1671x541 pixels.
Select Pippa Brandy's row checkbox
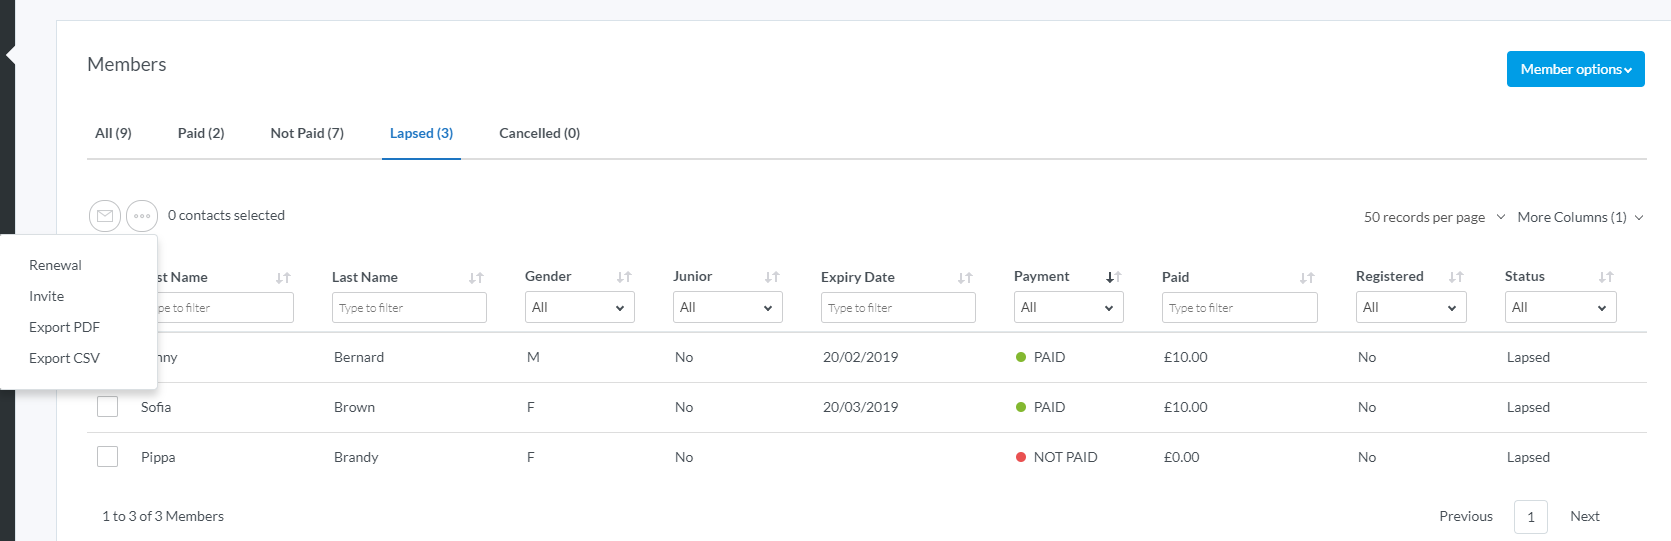point(108,457)
